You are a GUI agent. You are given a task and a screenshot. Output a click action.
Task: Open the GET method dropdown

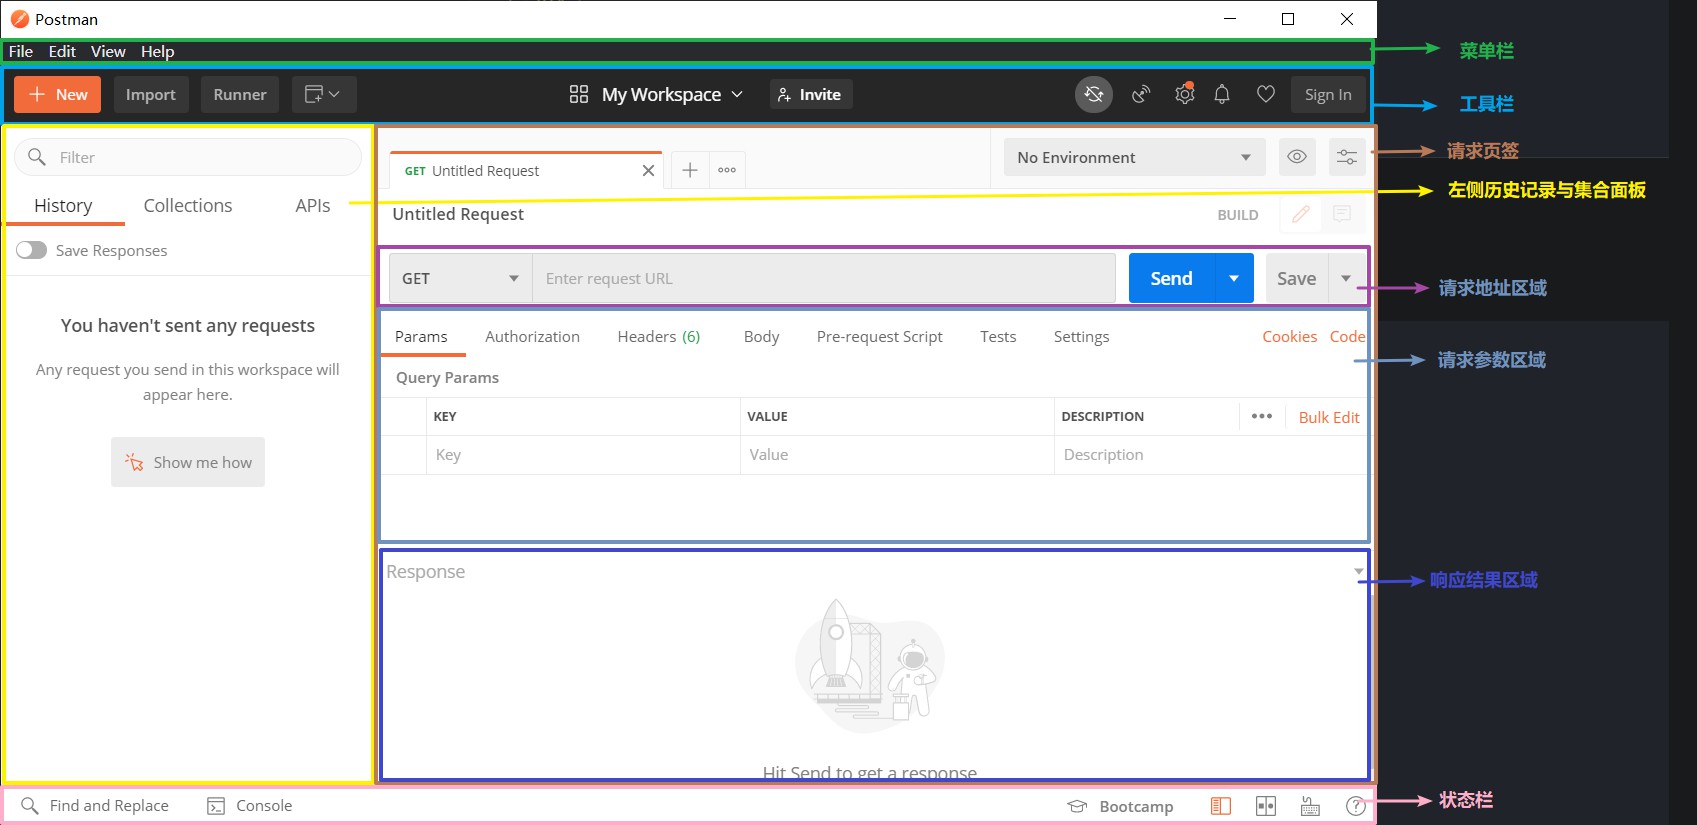tap(460, 278)
